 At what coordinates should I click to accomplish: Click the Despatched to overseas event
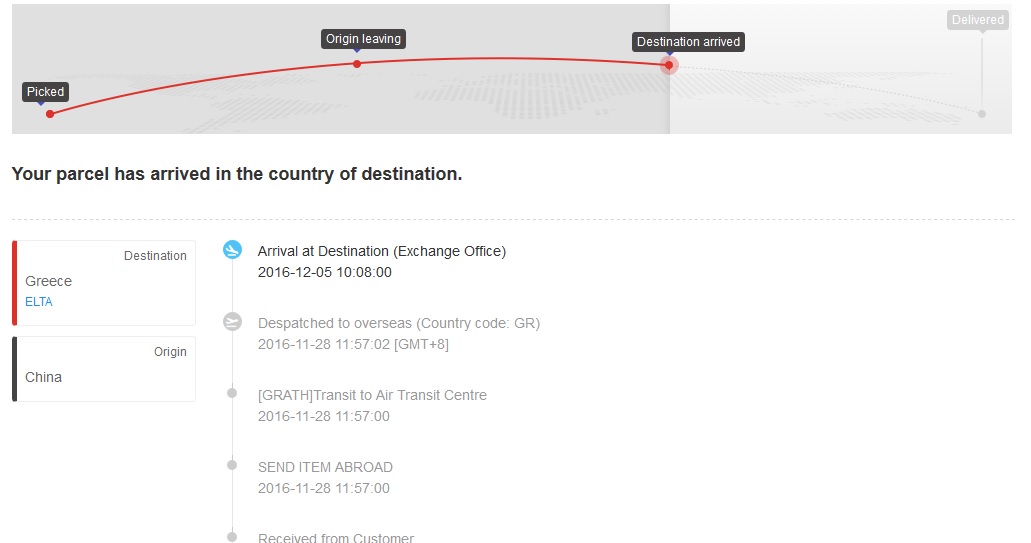pos(398,323)
